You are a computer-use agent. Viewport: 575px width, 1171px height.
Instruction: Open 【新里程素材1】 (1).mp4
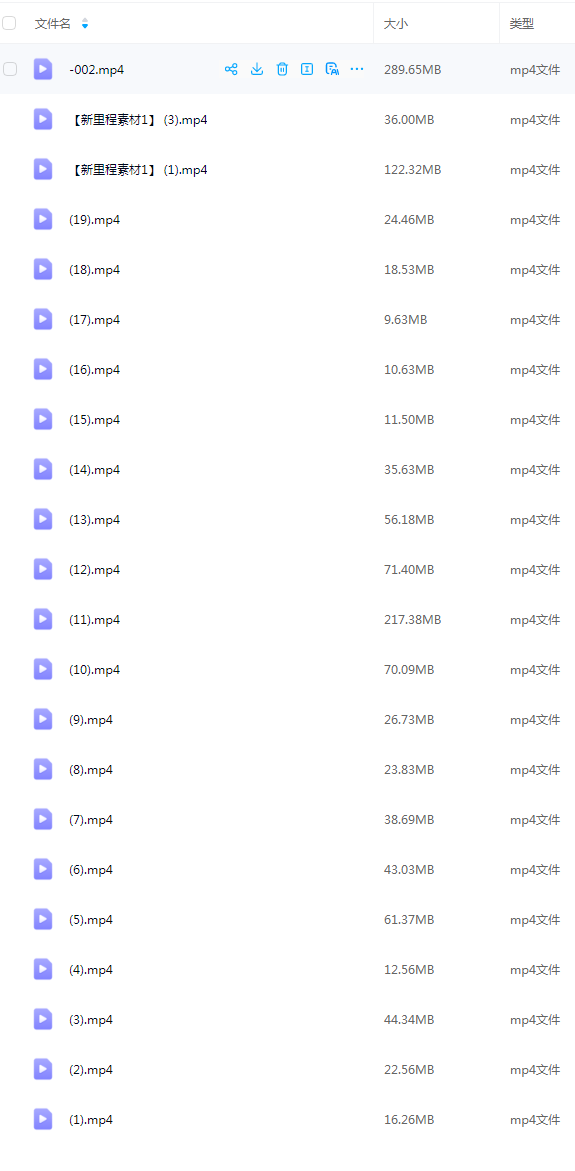coord(138,170)
